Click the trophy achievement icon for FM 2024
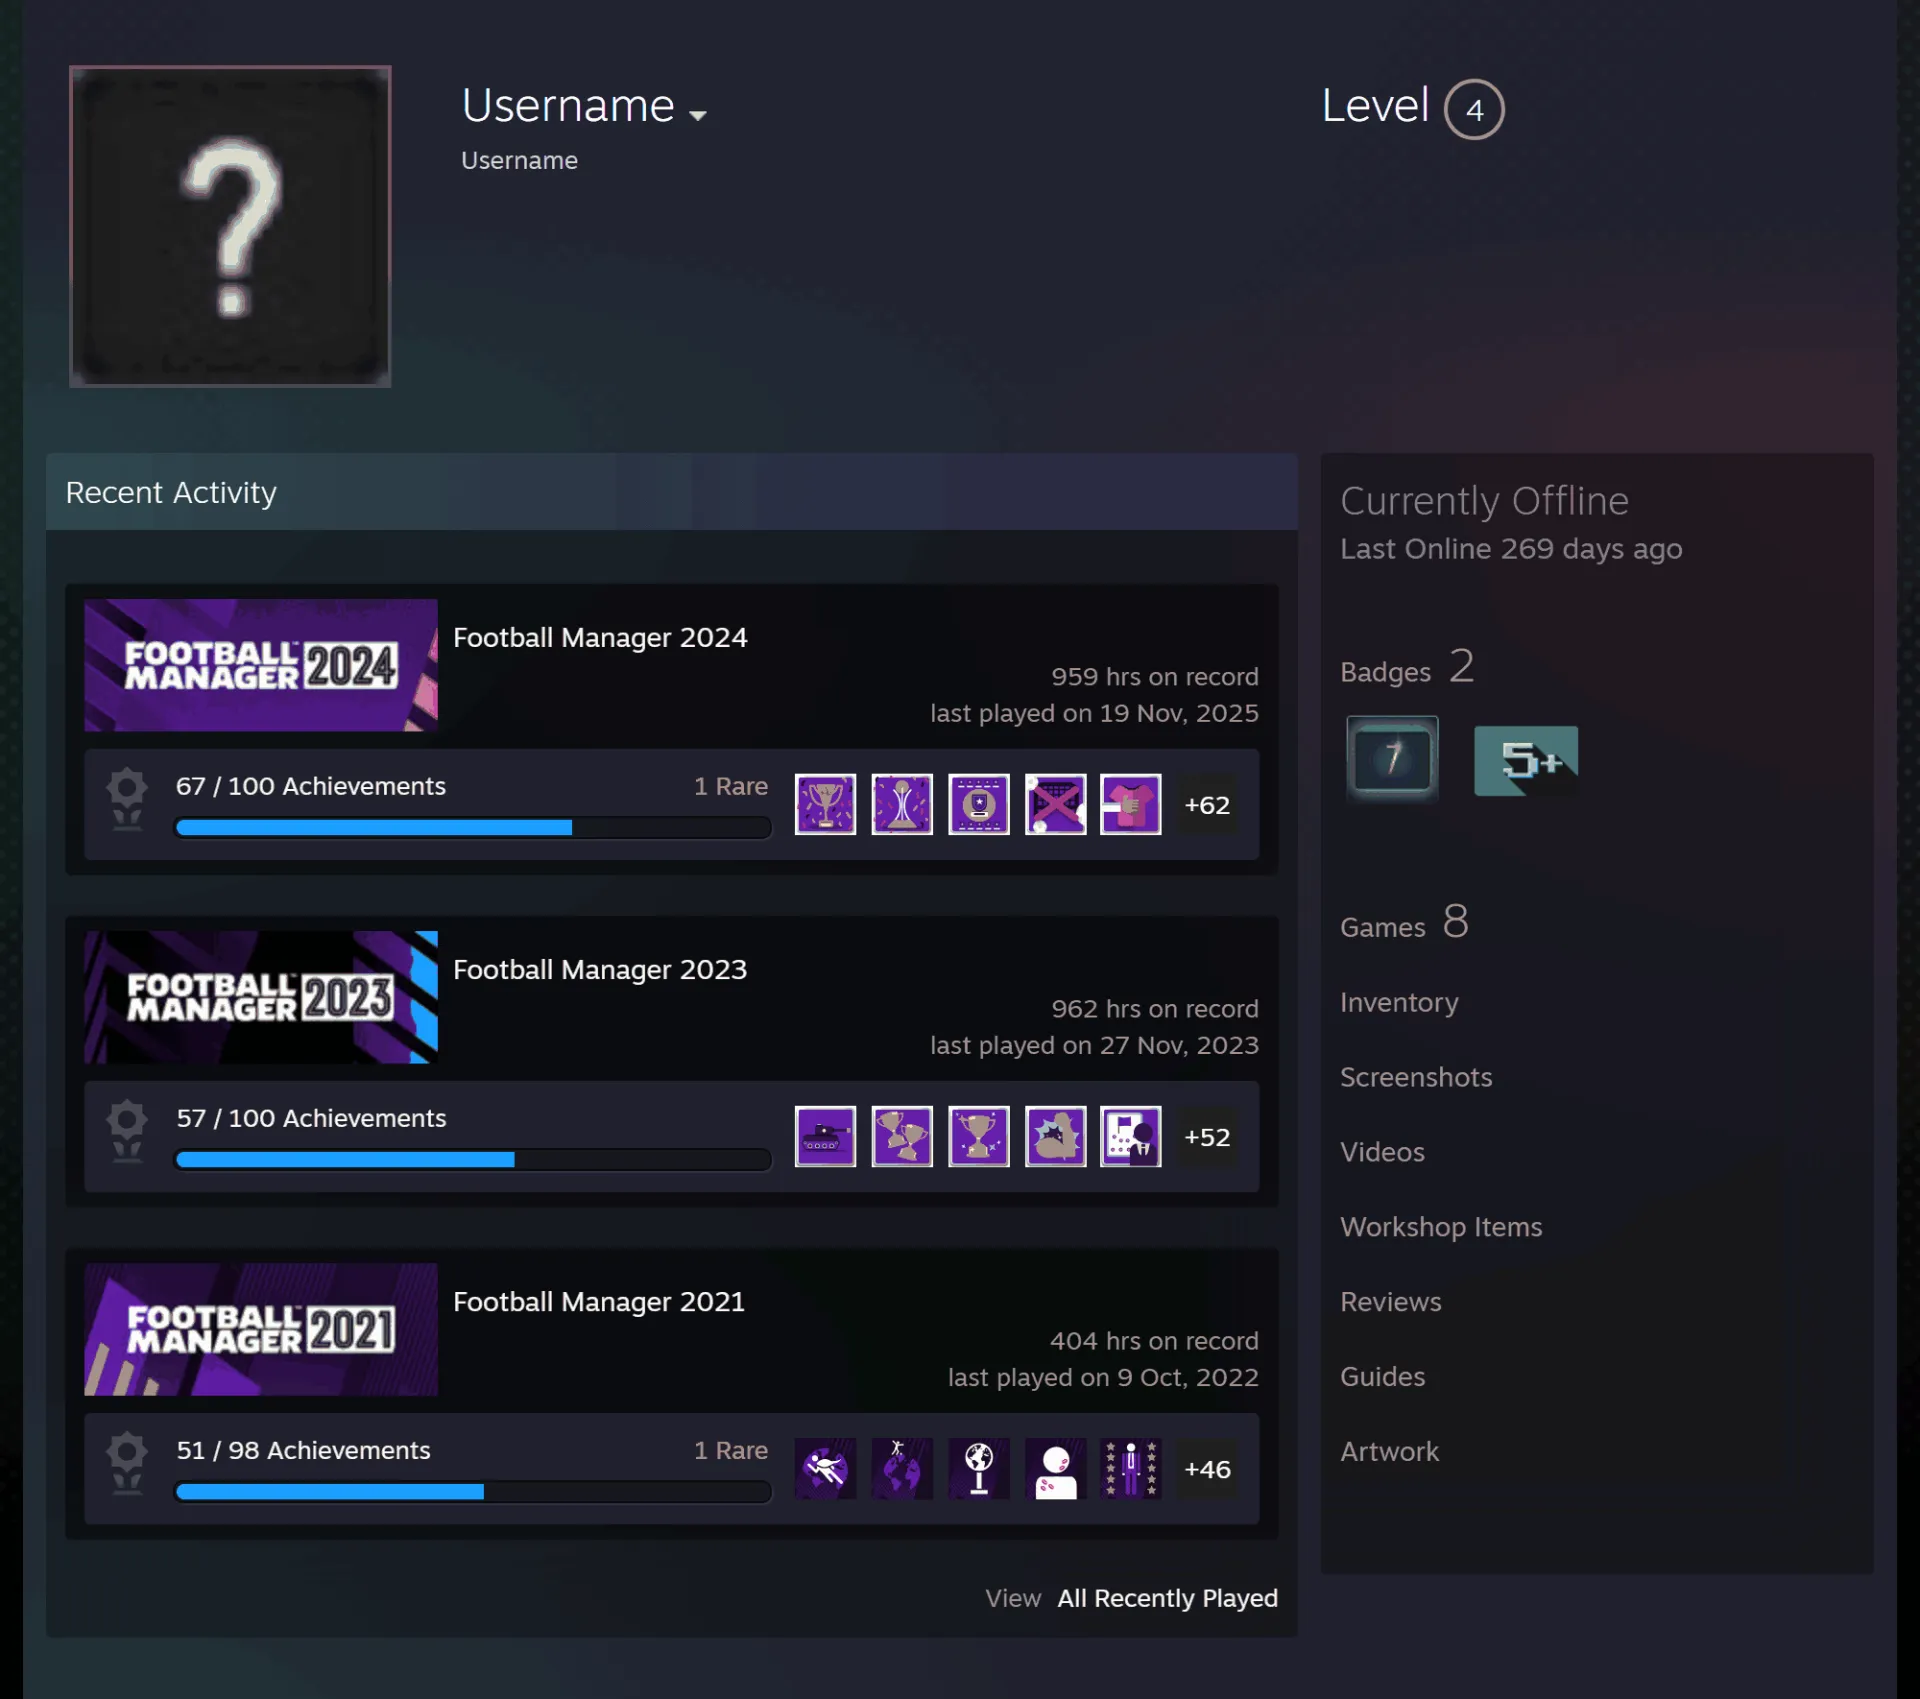 (x=825, y=804)
